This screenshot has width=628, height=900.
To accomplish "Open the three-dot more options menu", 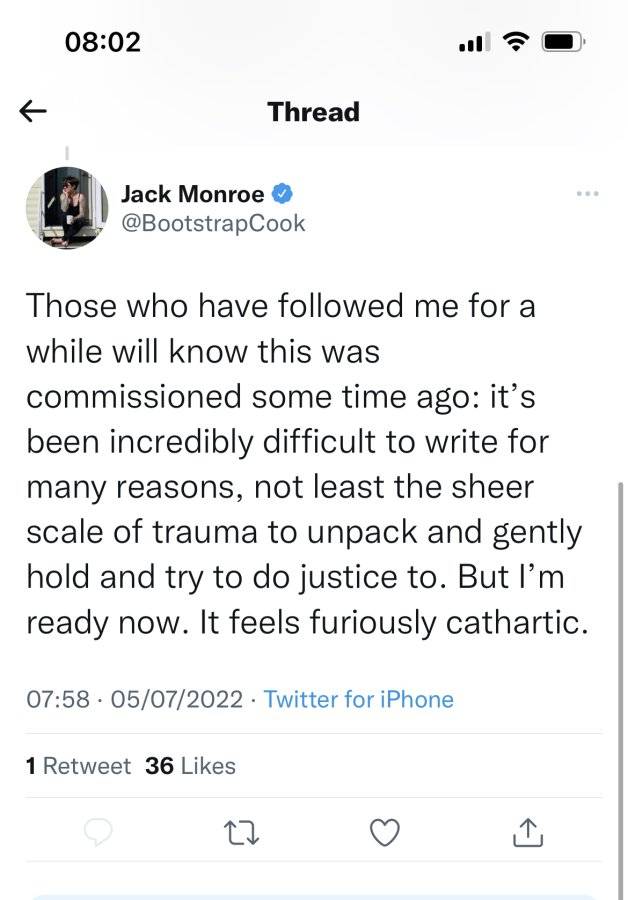I will click(588, 194).
